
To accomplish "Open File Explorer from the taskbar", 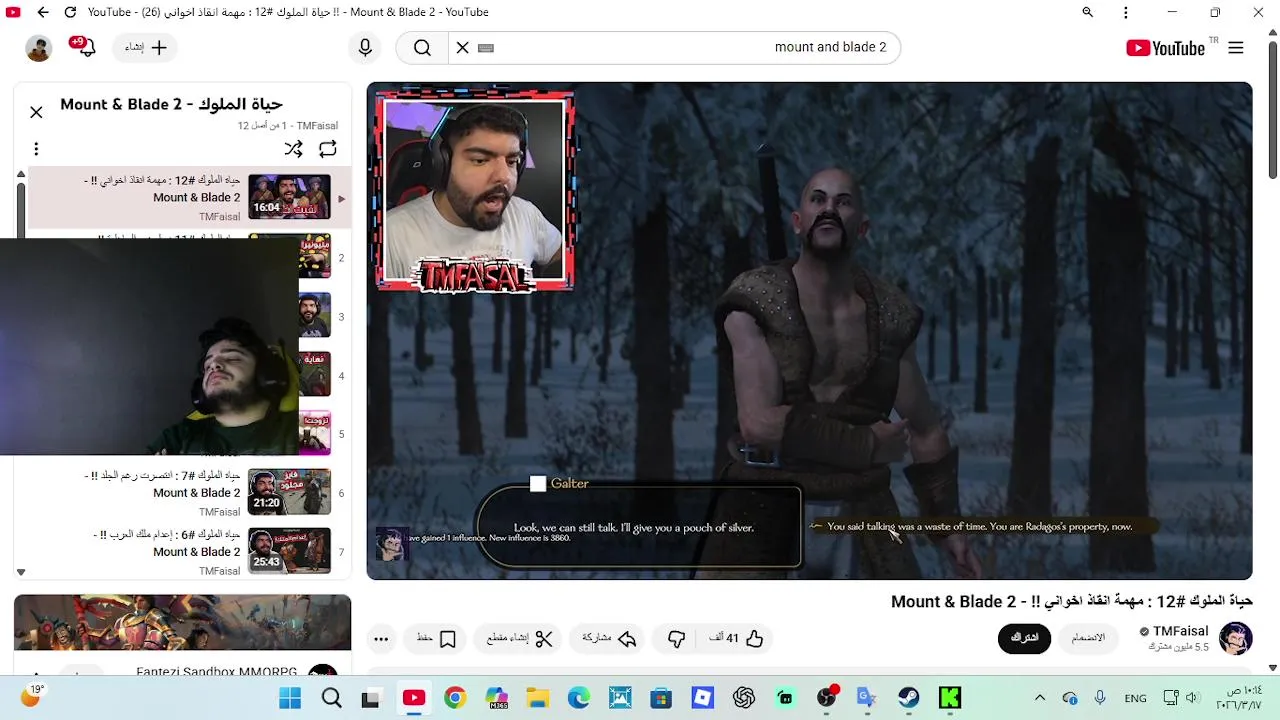I will click(x=537, y=698).
